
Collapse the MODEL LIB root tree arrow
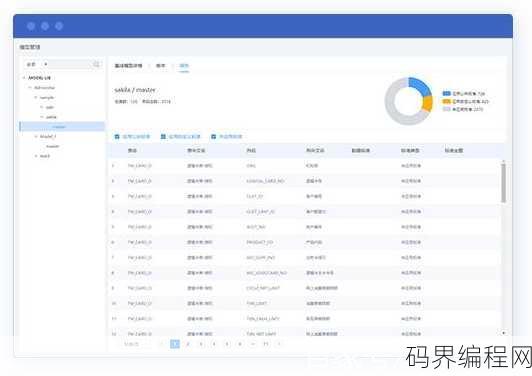tap(24, 78)
